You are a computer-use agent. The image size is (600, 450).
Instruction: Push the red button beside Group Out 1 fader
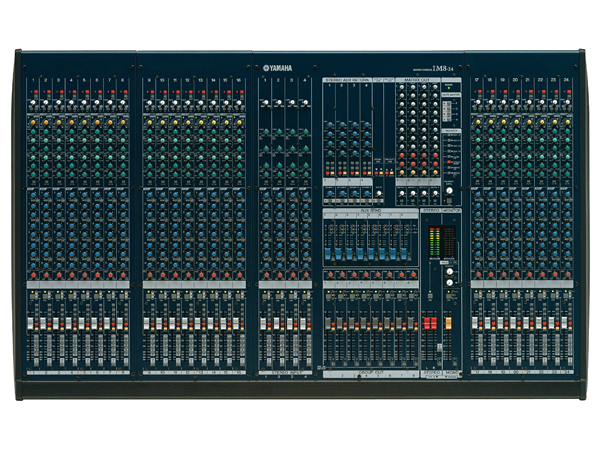[333, 324]
